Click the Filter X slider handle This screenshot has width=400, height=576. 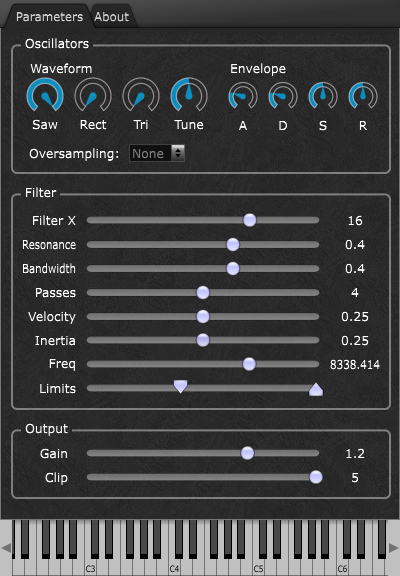250,220
